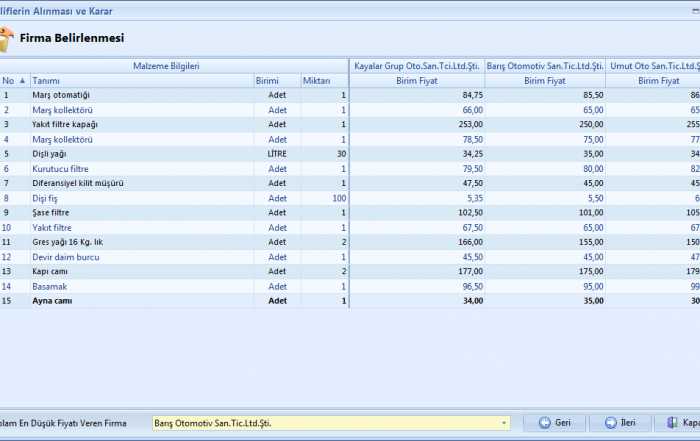Click the sort arrow in No column

coord(23,80)
